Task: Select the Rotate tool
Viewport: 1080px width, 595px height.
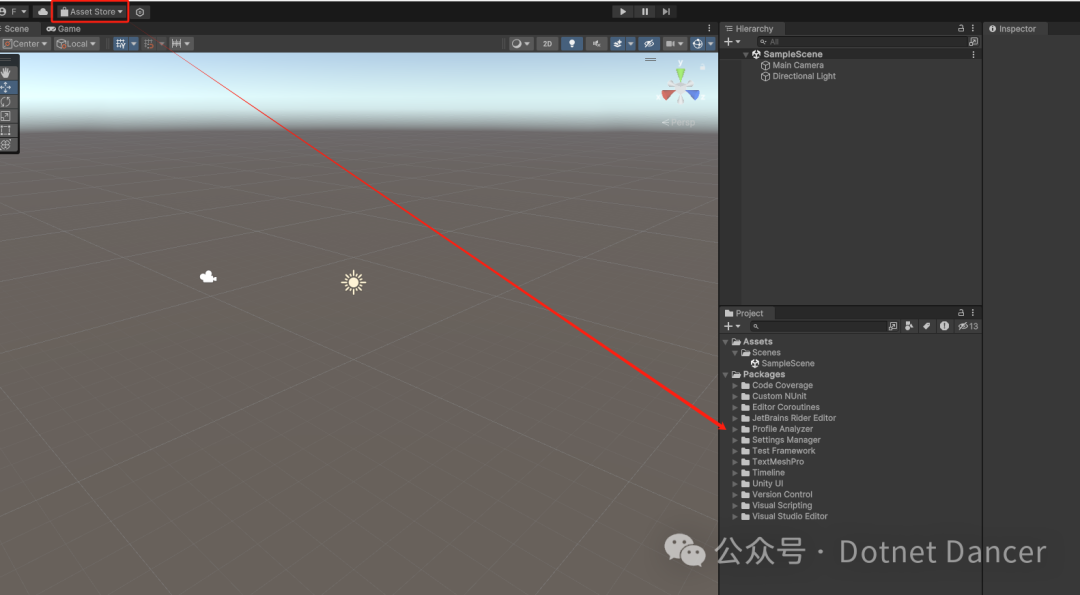Action: pyautogui.click(x=6, y=101)
